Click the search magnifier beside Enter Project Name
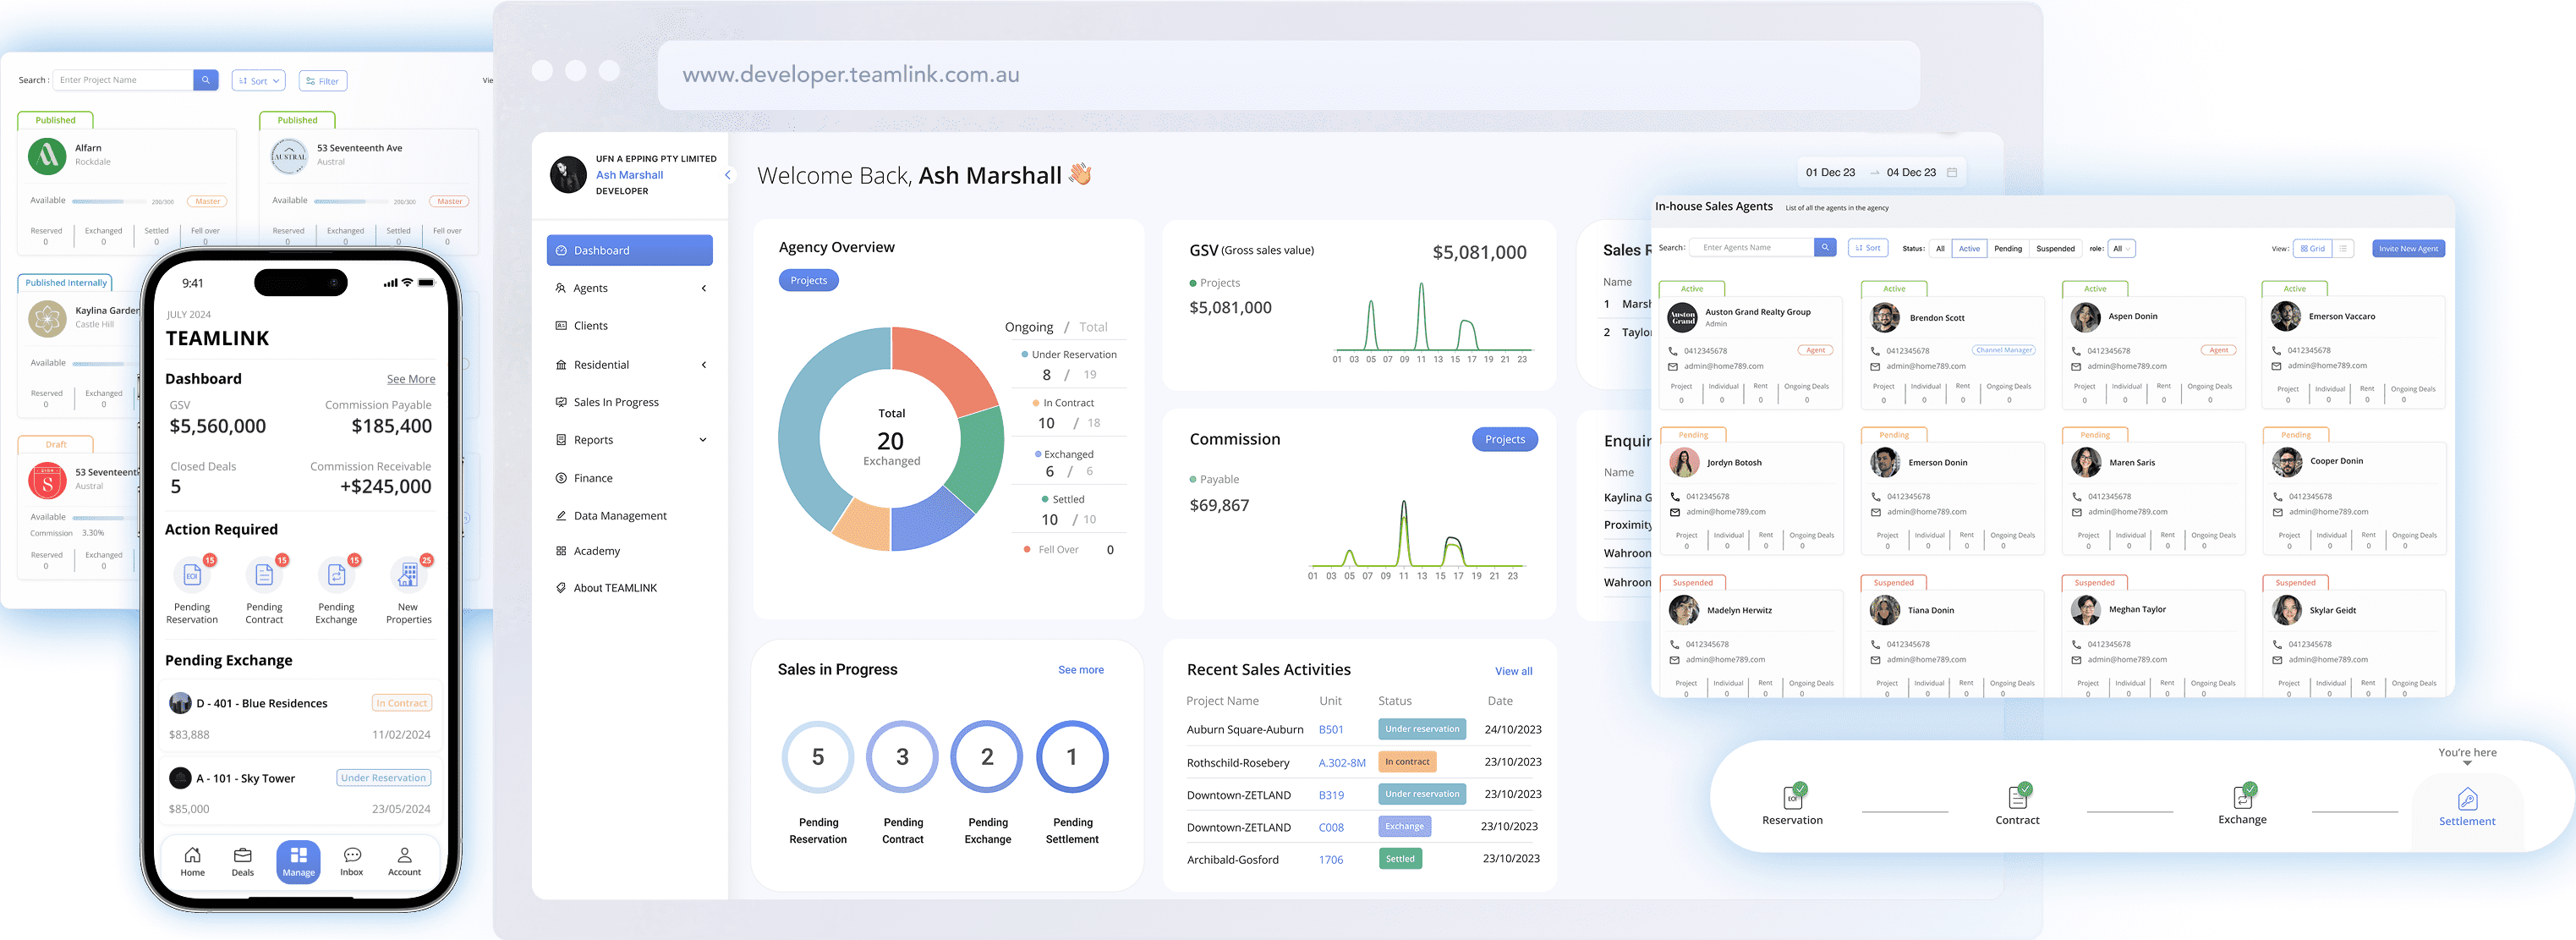 [x=206, y=80]
